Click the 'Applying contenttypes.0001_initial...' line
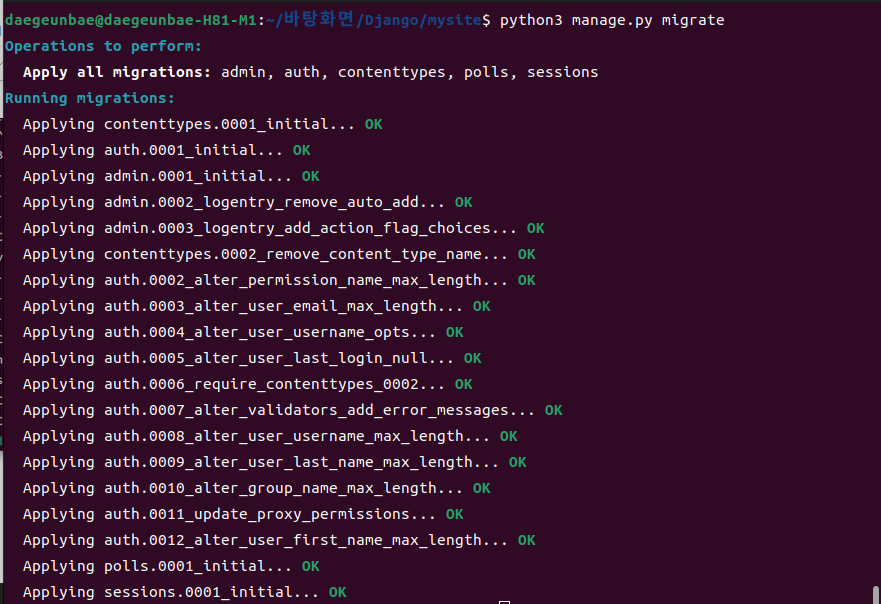 point(202,124)
